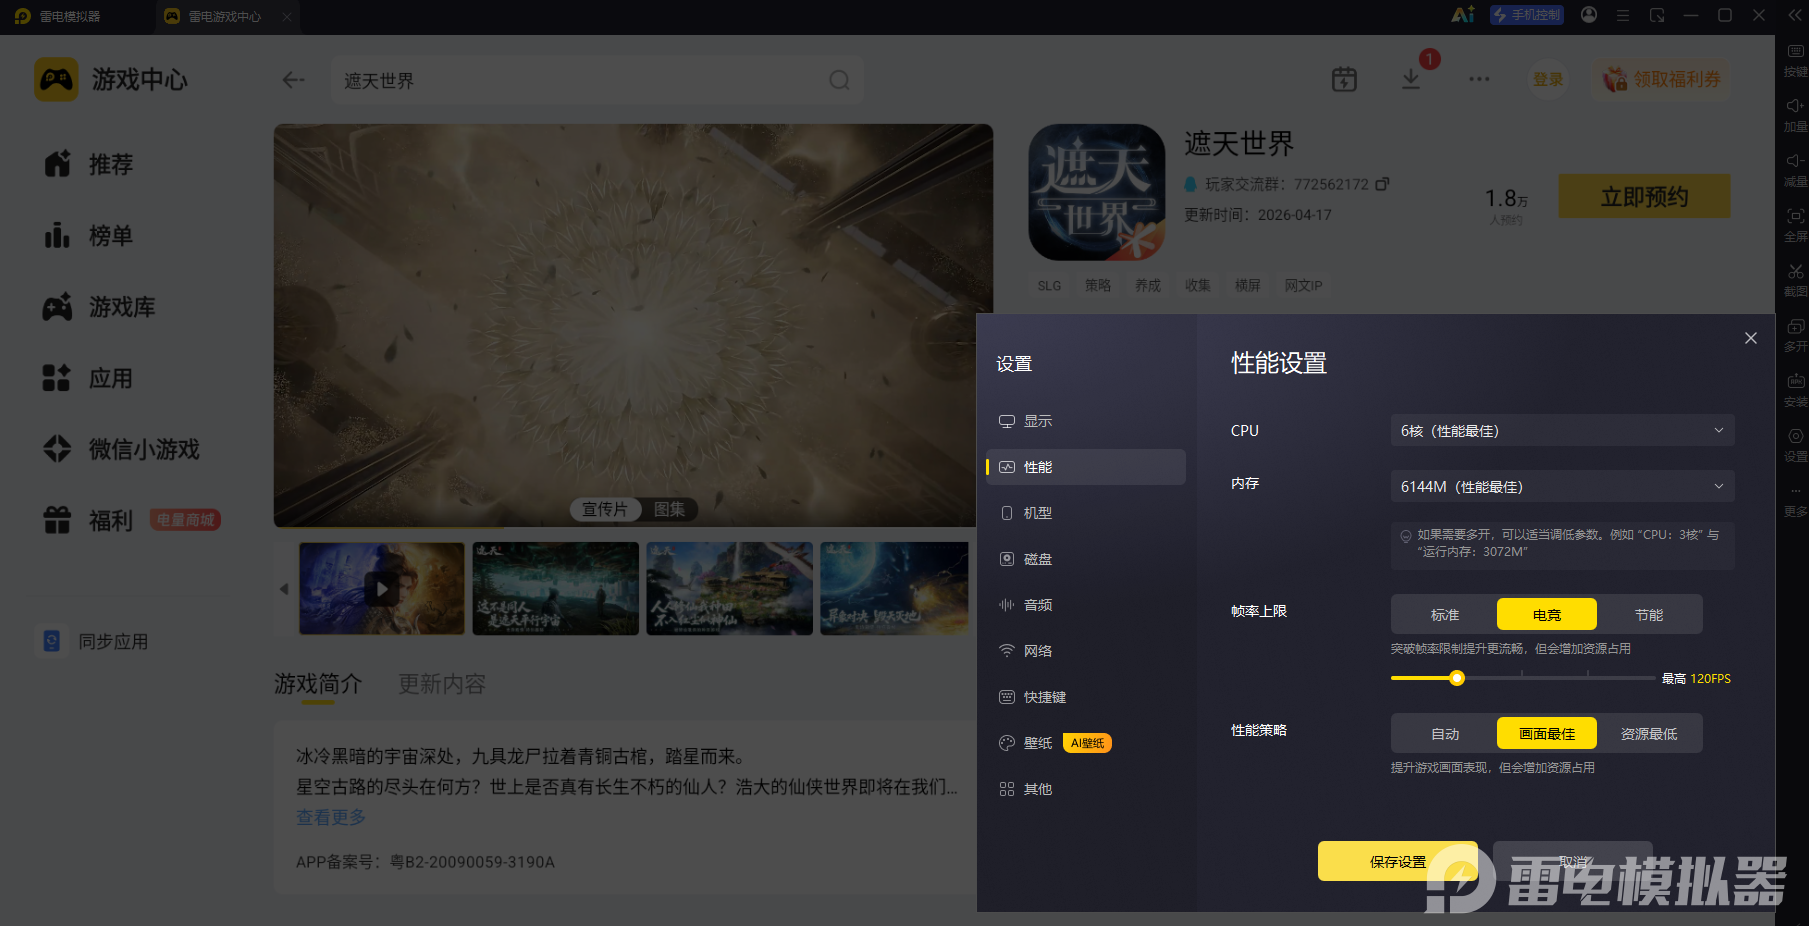Click 同步应用 in the left sidebar
Image resolution: width=1809 pixels, height=926 pixels.
93,642
